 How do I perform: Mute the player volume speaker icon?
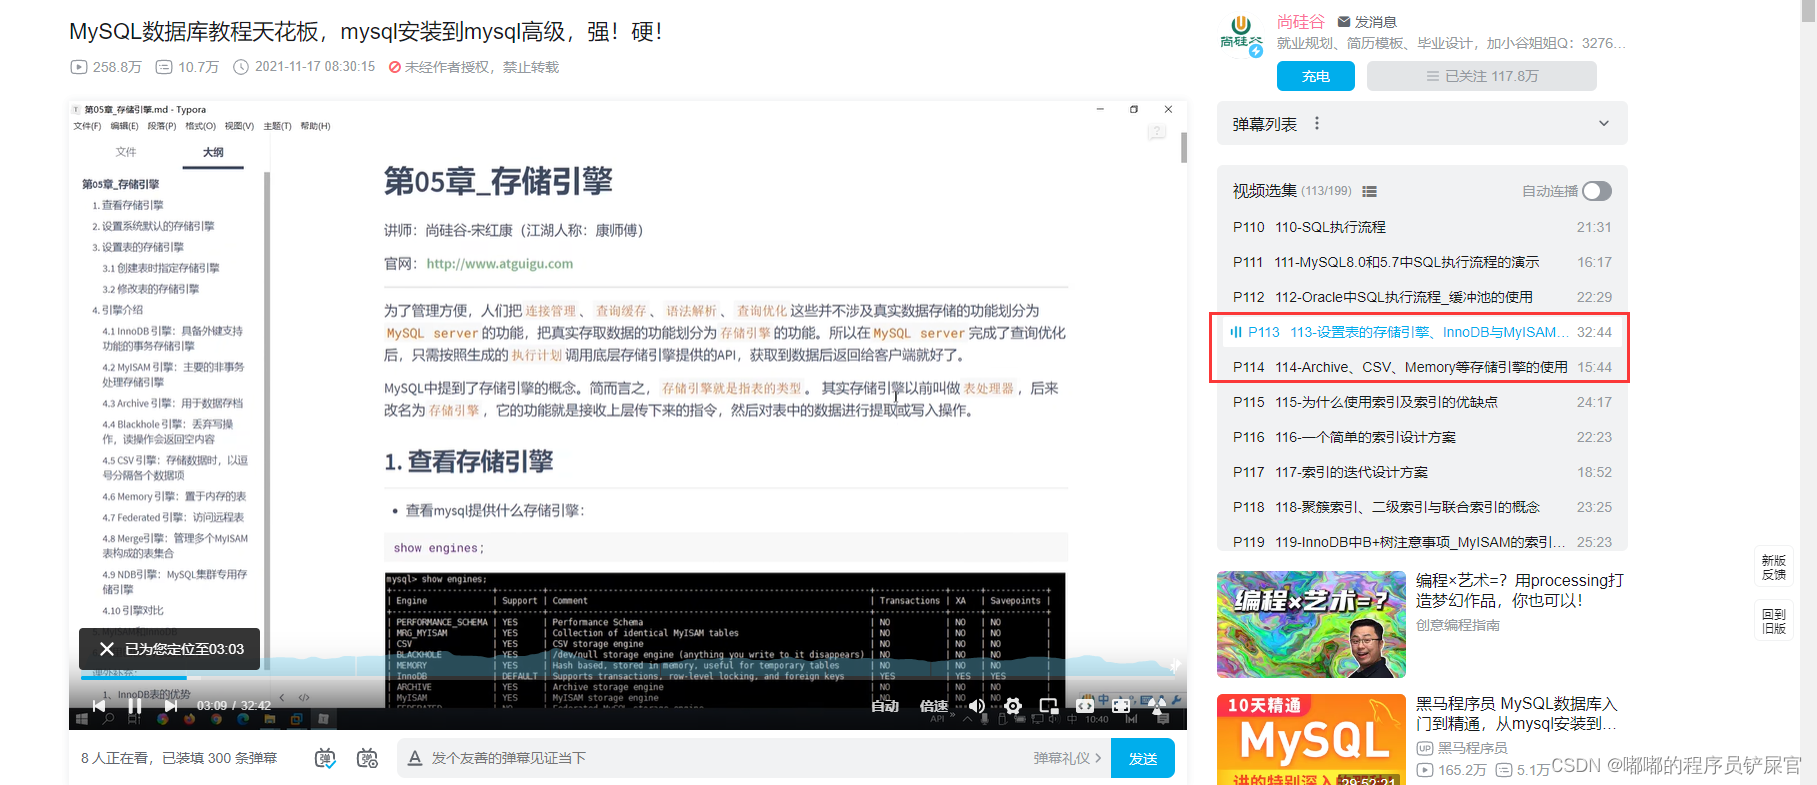pyautogui.click(x=977, y=706)
